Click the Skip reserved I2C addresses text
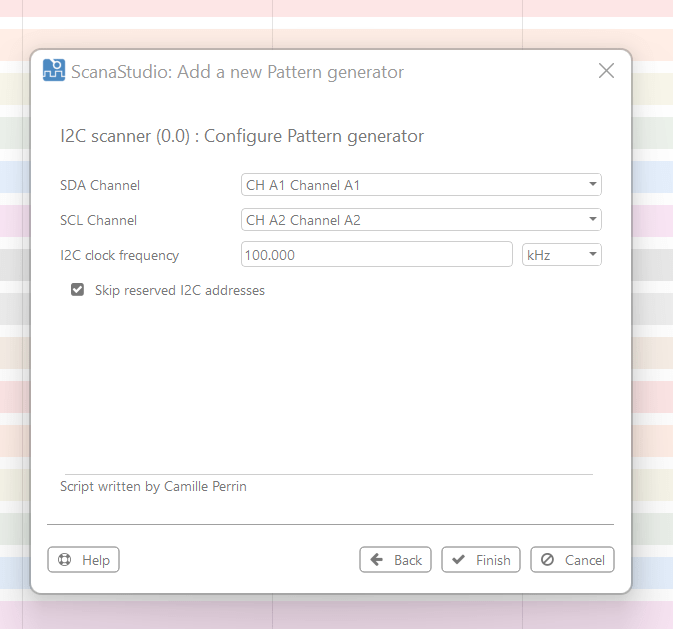Viewport: 673px width, 629px height. pyautogui.click(x=180, y=291)
